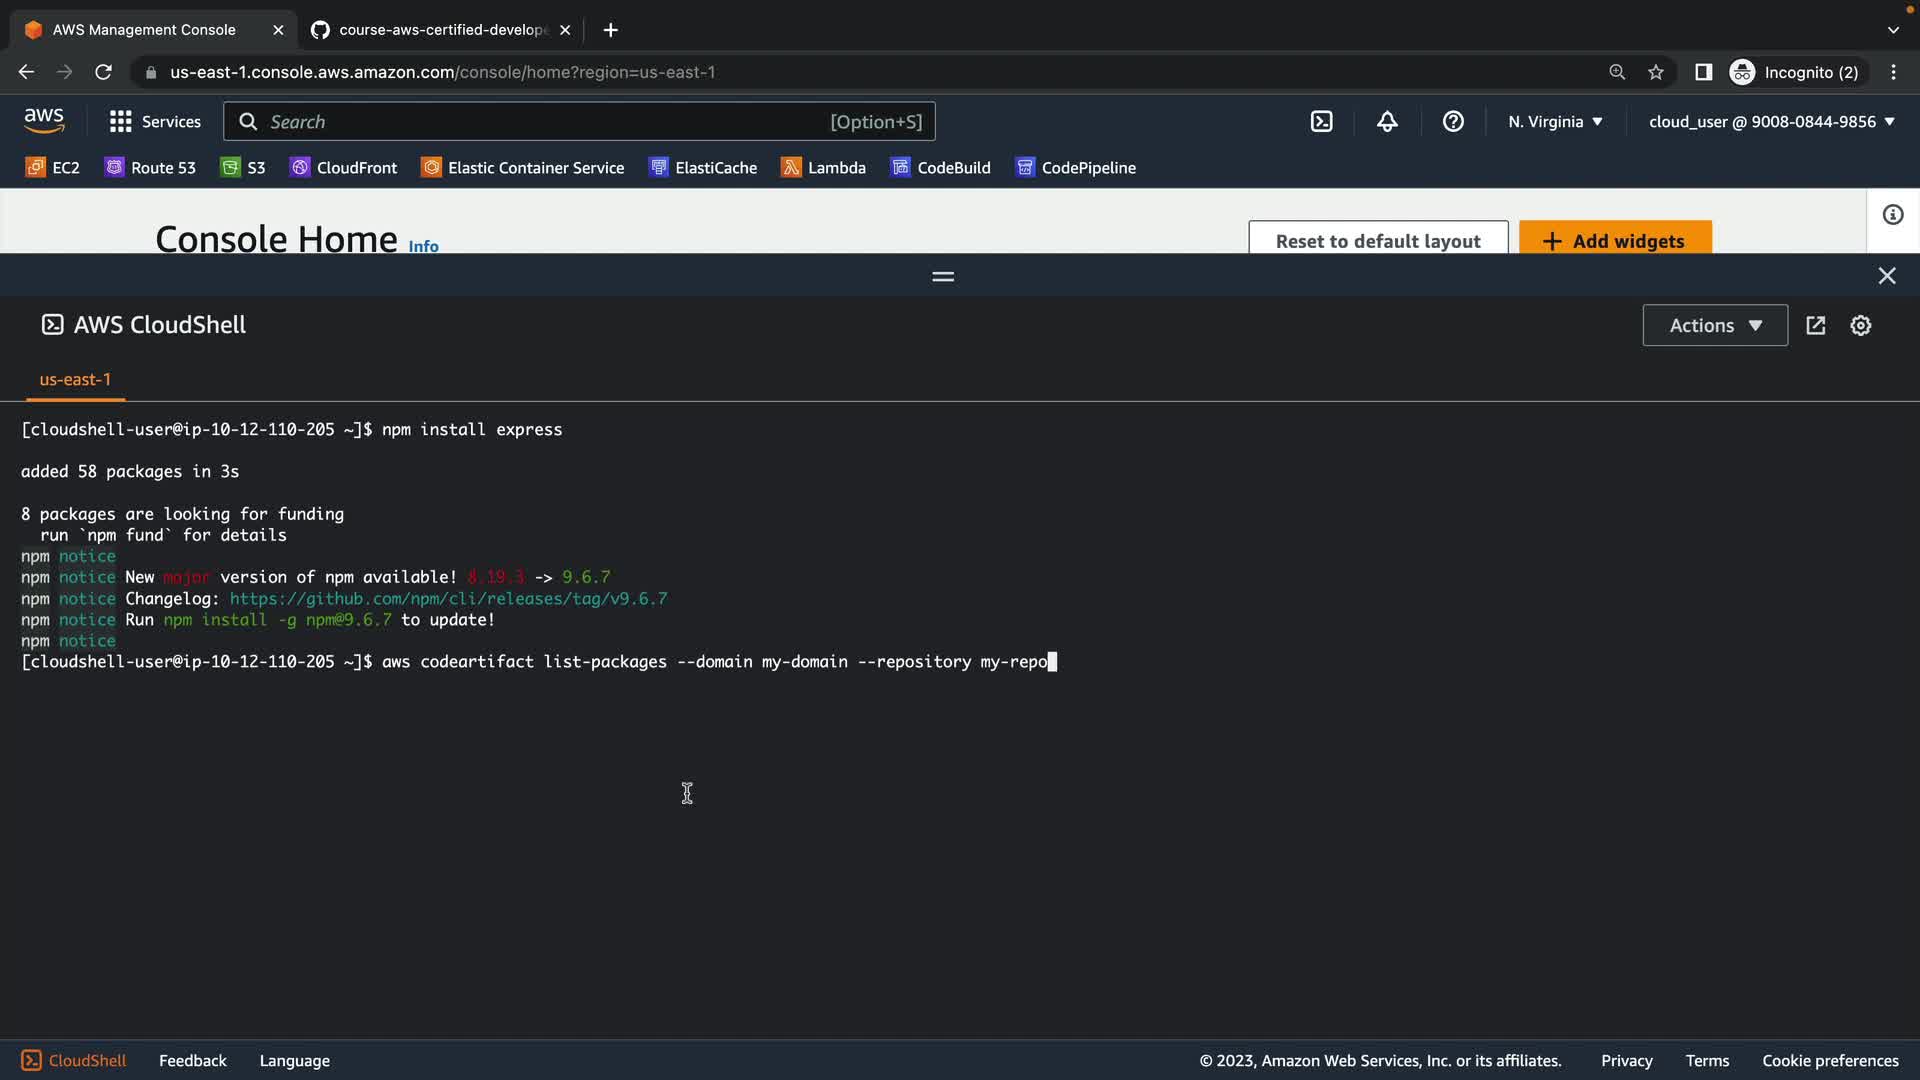Click the AWS logo
The image size is (1920, 1080).
tap(44, 121)
